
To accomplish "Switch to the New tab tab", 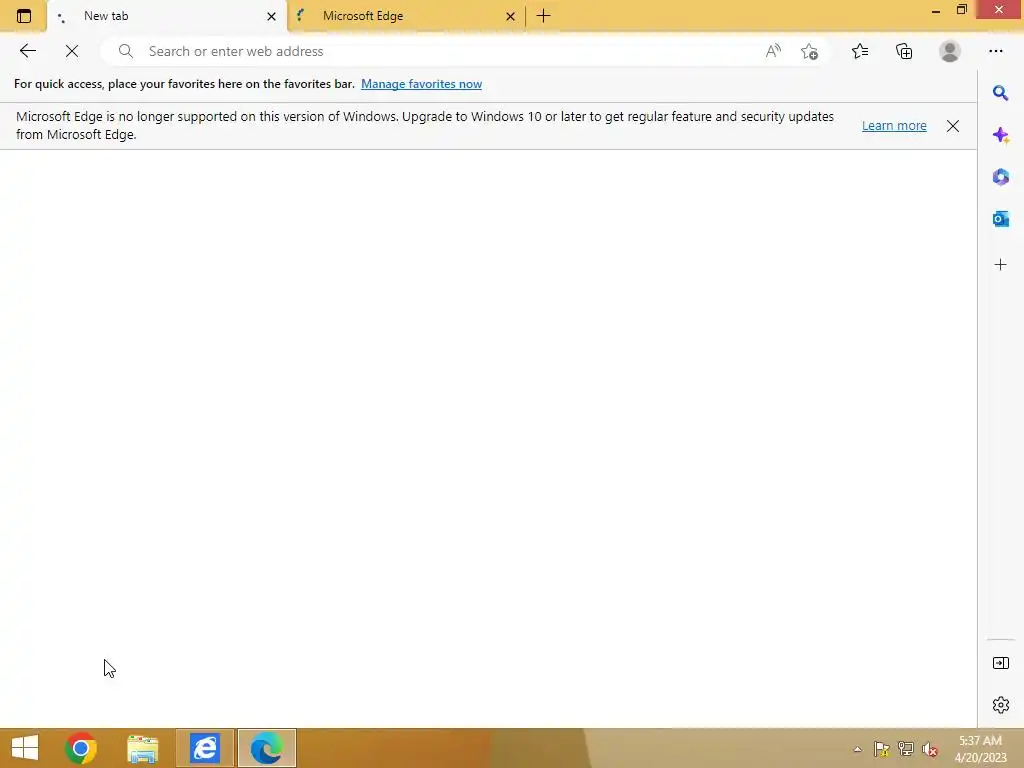I will pos(167,16).
